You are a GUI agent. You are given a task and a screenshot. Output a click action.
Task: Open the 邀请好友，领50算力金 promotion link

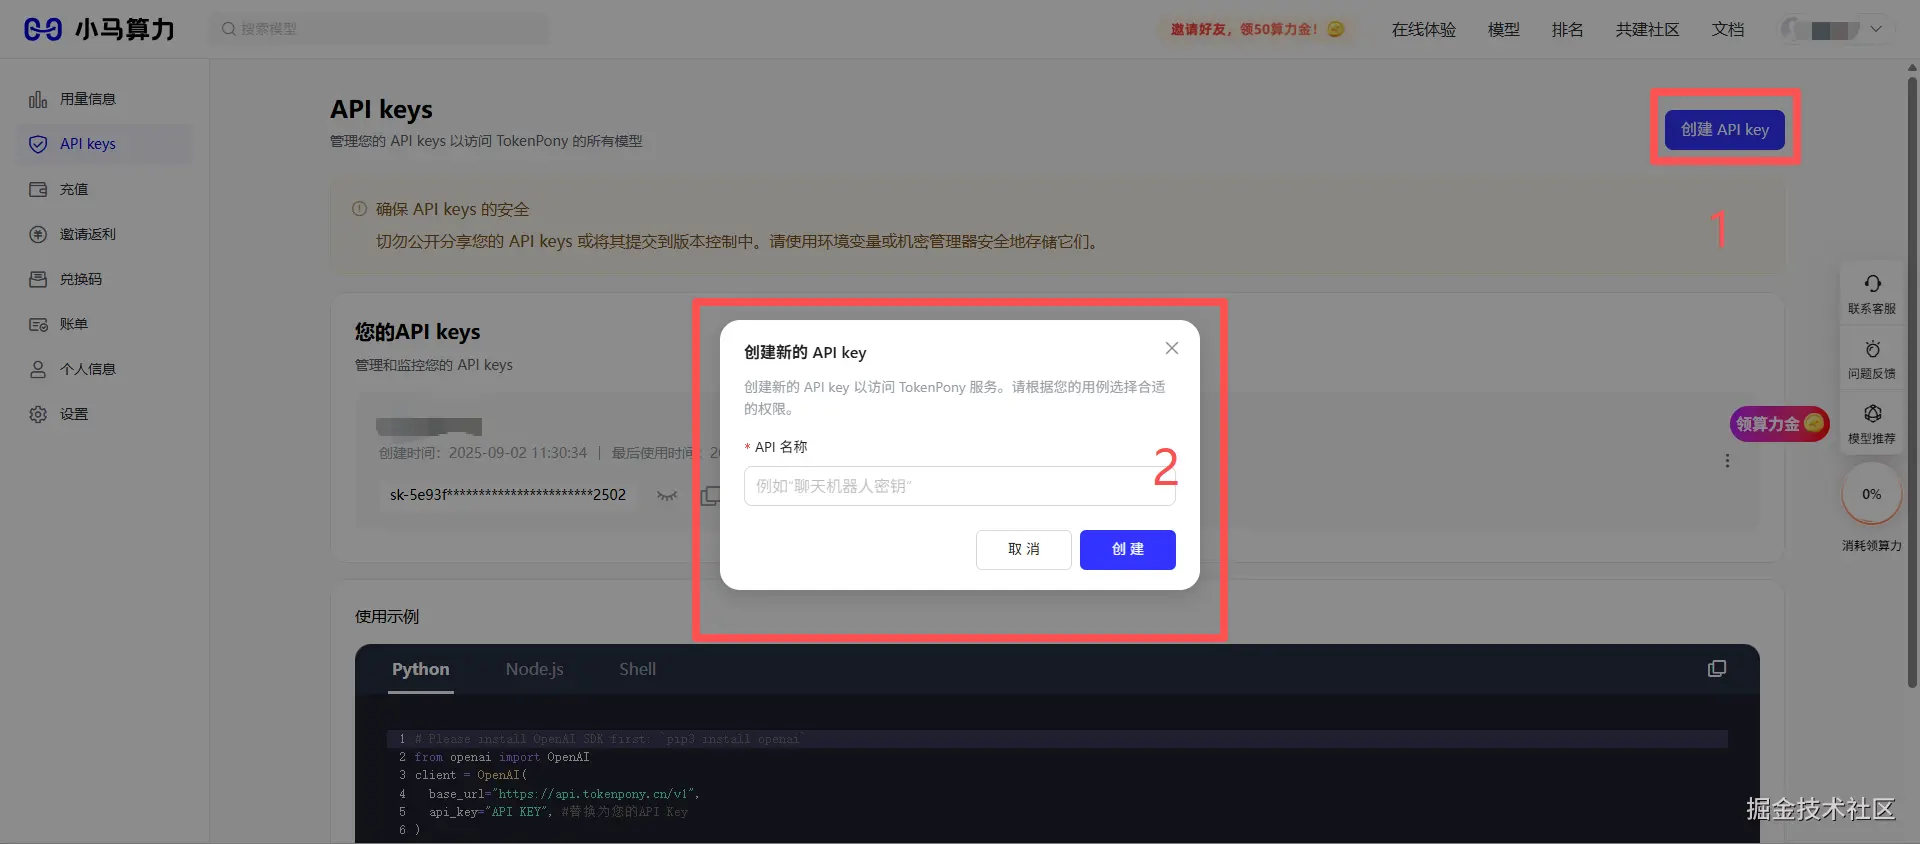[1257, 29]
